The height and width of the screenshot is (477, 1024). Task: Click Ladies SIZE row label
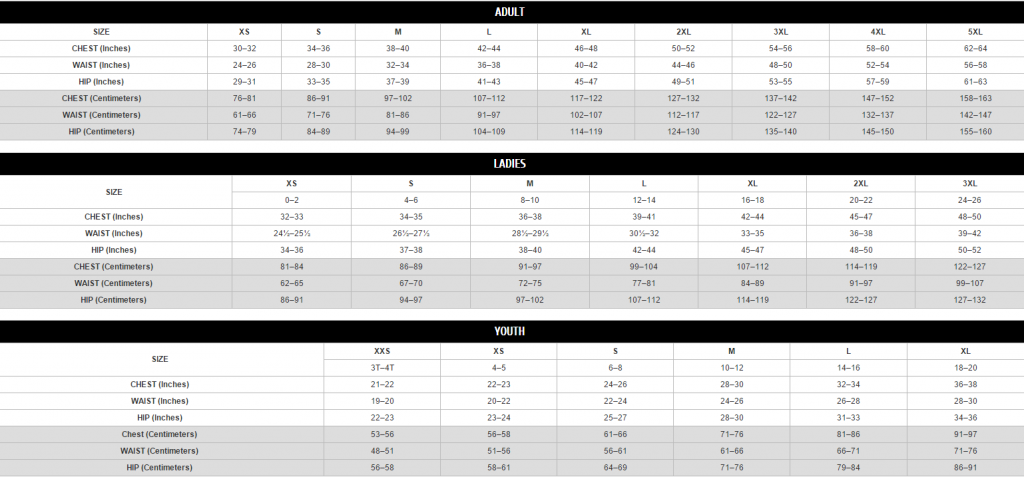[114, 192]
